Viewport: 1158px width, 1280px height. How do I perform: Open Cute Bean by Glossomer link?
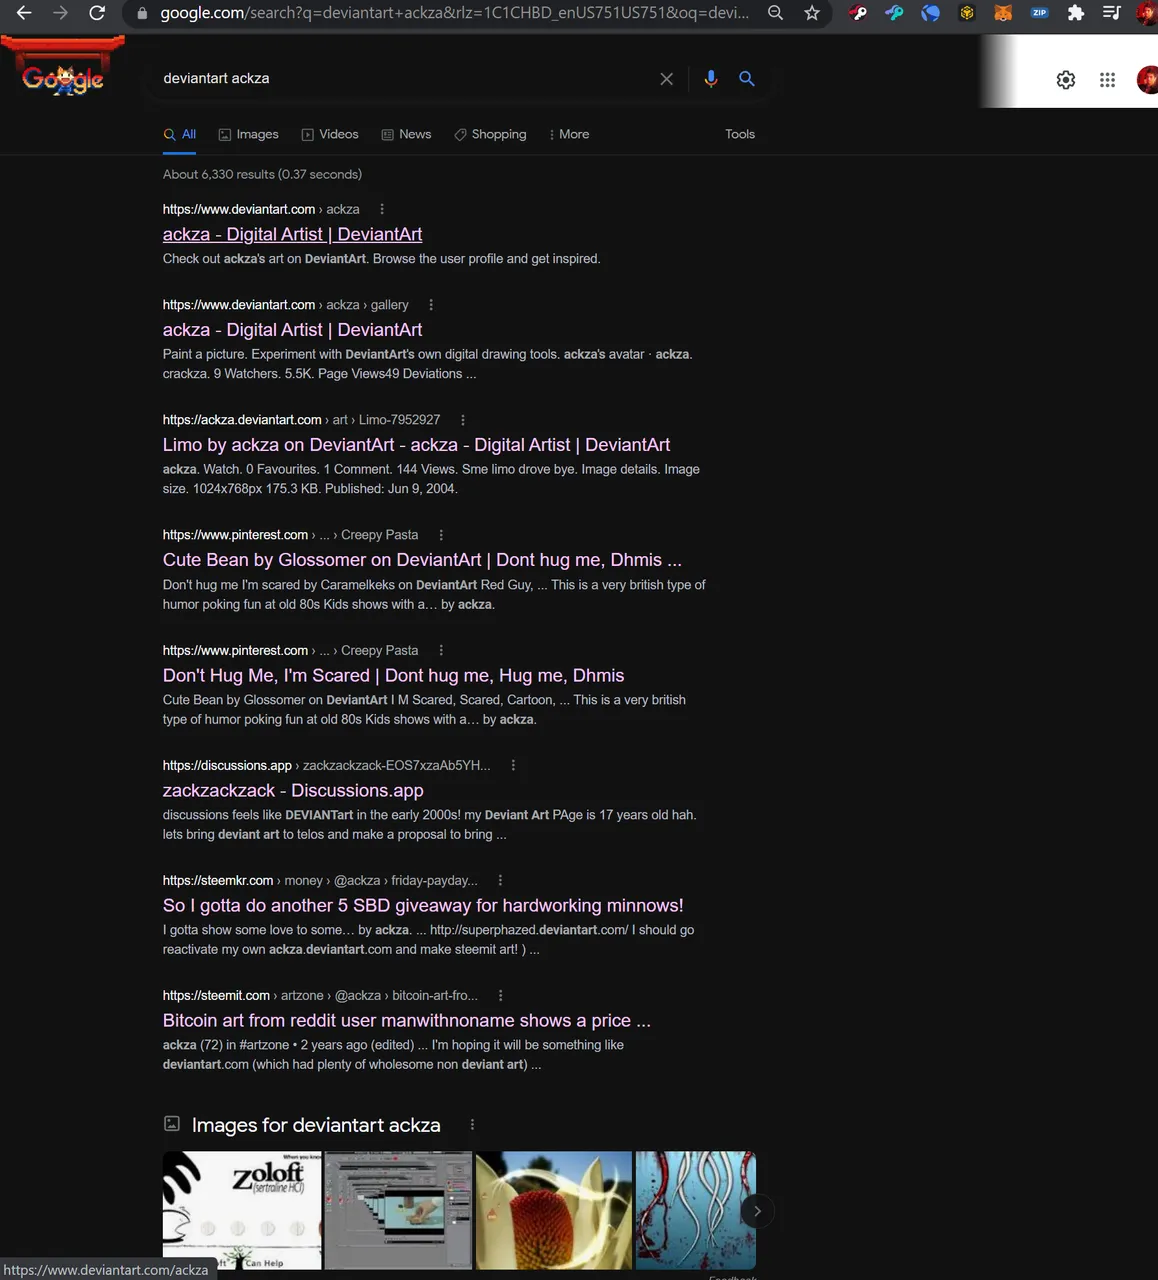(422, 559)
